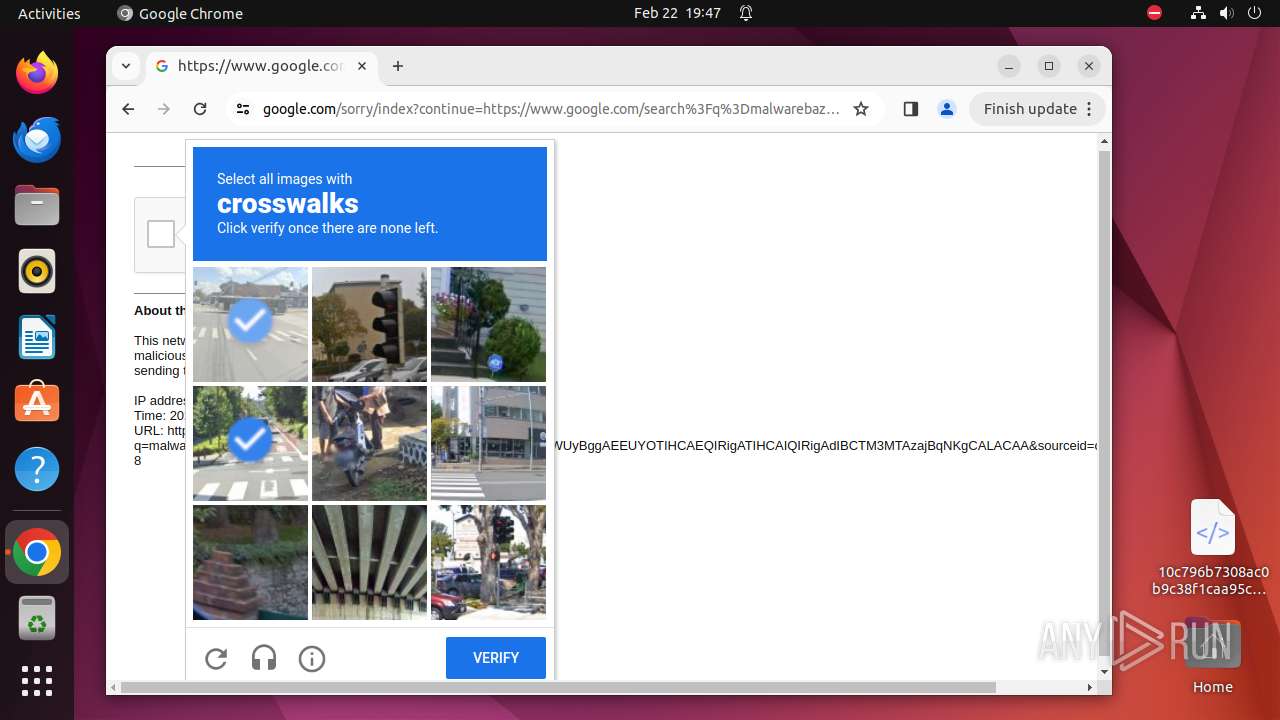Viewport: 1280px width, 720px height.
Task: Select the red traffic light parking tile
Action: 488,562
